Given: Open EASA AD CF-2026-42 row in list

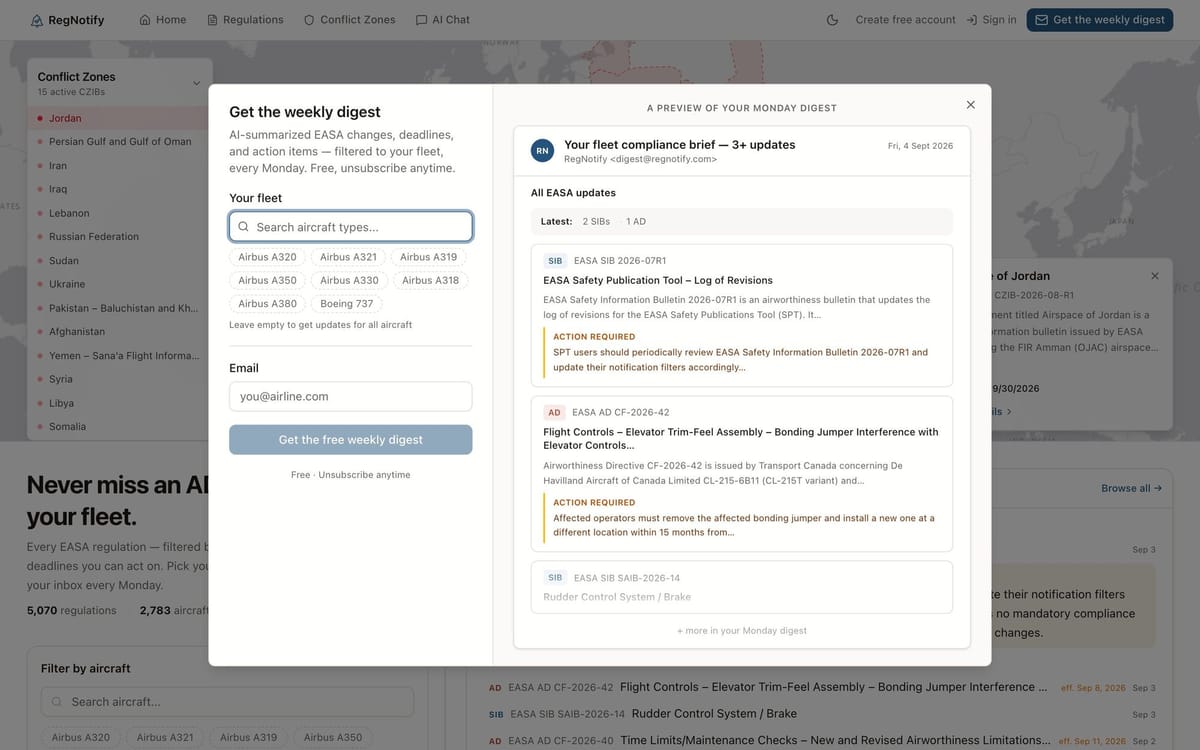Looking at the screenshot, I should point(822,688).
